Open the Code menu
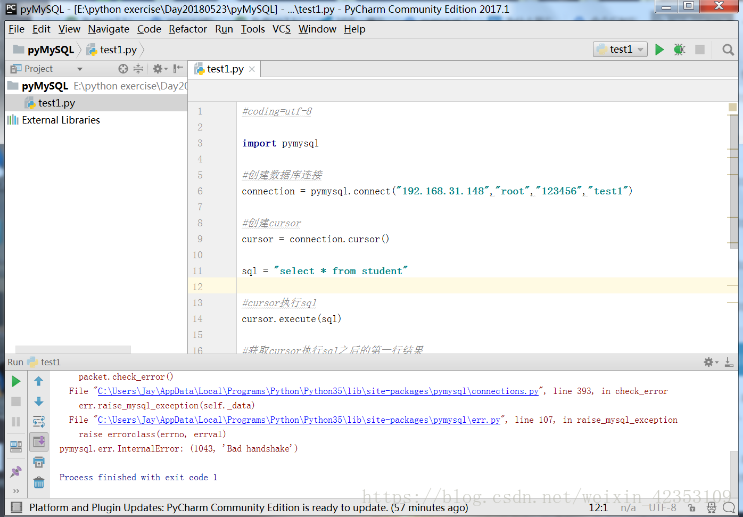This screenshot has width=743, height=517. click(x=149, y=29)
